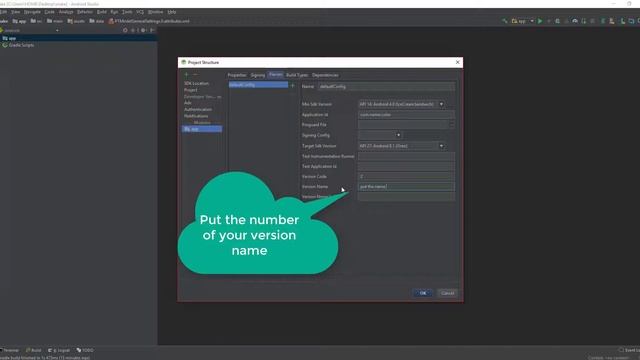This screenshot has width=640, height=360.
Task: Click Test Instrumentation Runner input field
Action: click(x=406, y=156)
